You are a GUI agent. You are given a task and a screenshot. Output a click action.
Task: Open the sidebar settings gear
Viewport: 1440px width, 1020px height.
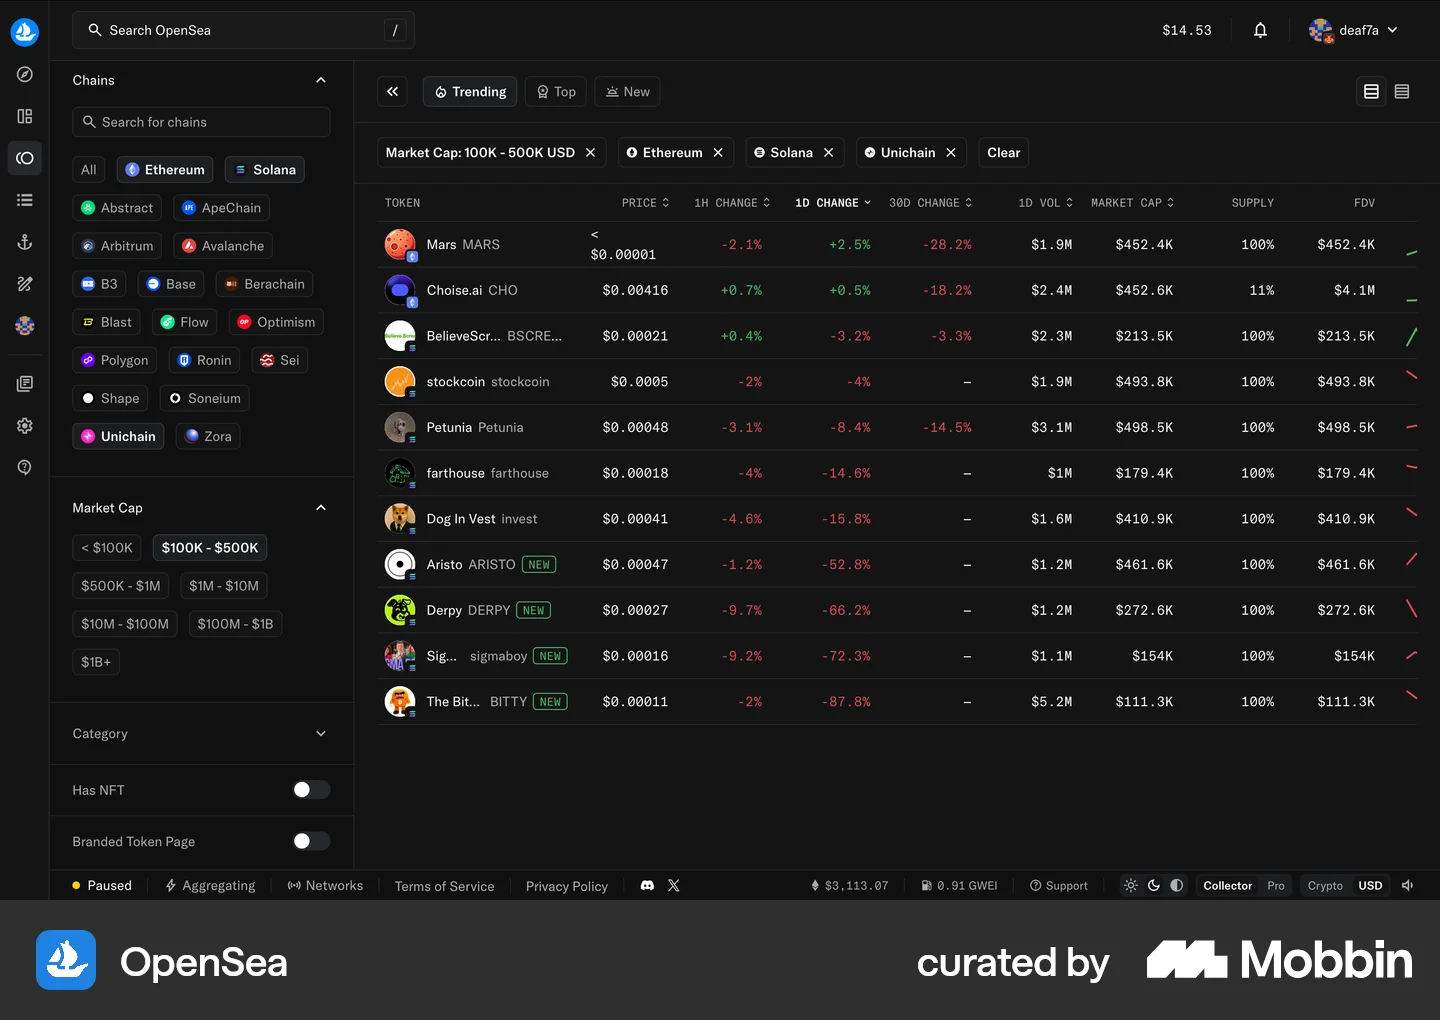tap(25, 426)
